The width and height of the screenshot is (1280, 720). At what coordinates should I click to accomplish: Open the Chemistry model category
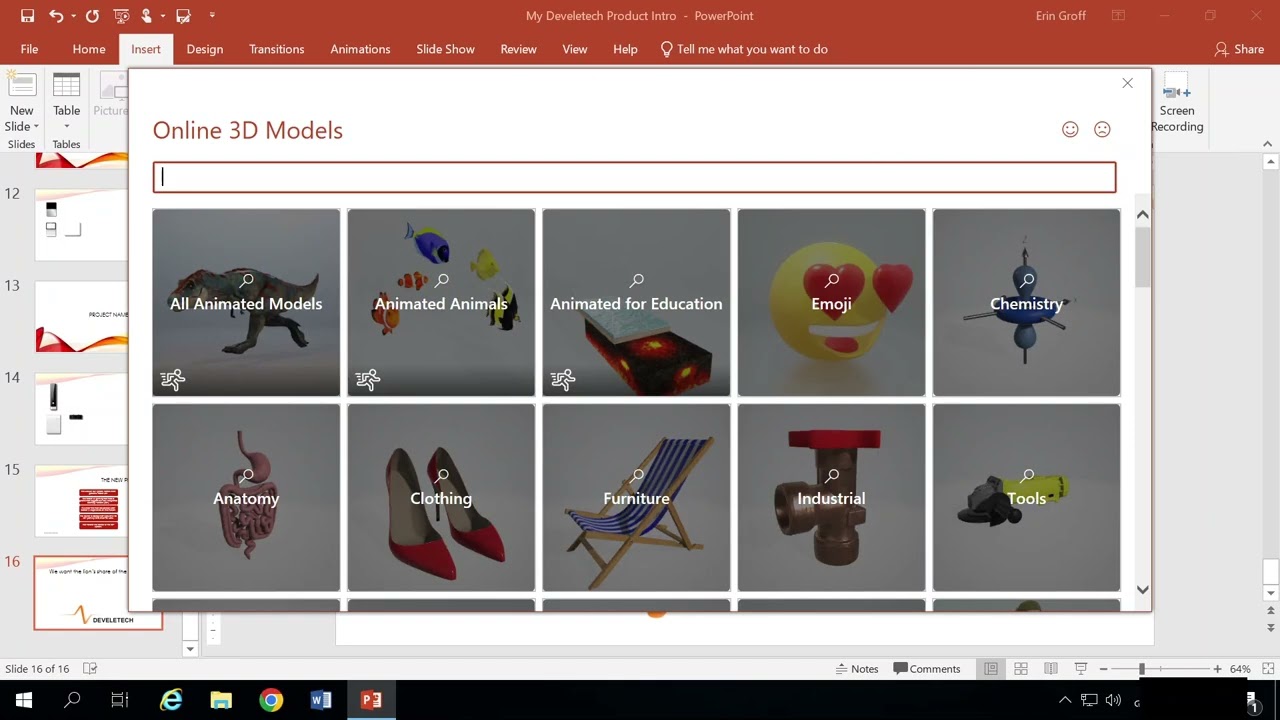[1026, 302]
